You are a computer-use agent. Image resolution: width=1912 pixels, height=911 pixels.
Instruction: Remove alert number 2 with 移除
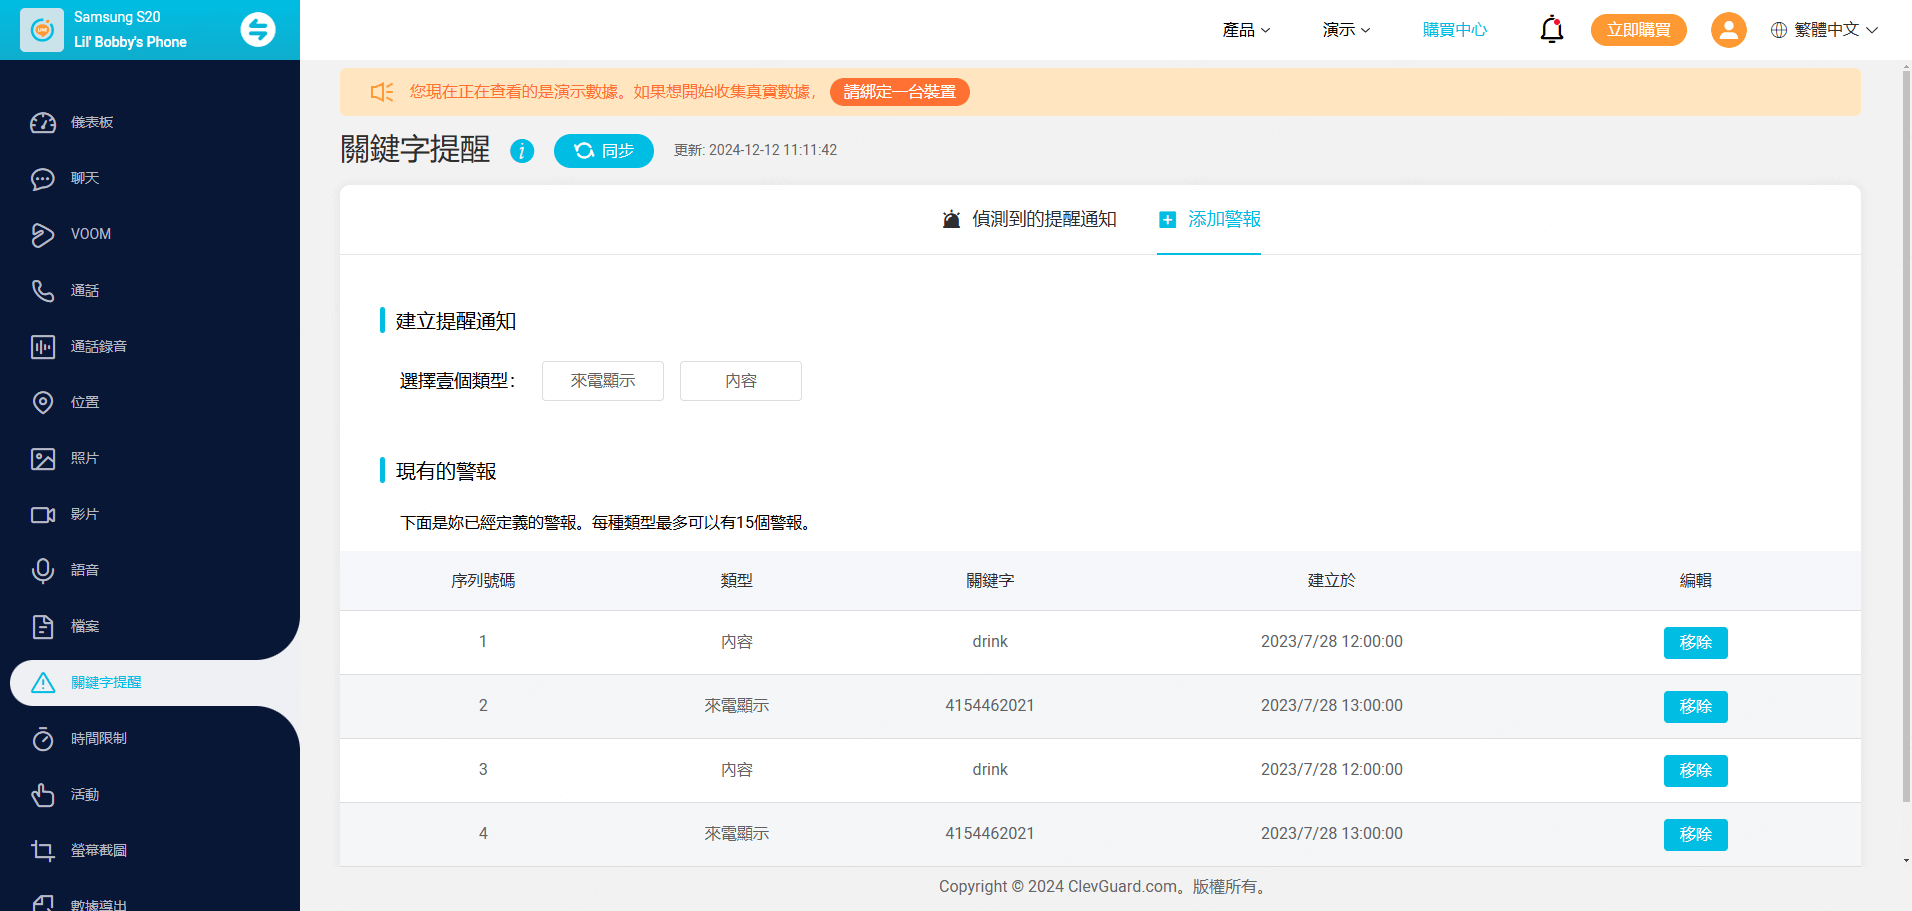coord(1695,707)
